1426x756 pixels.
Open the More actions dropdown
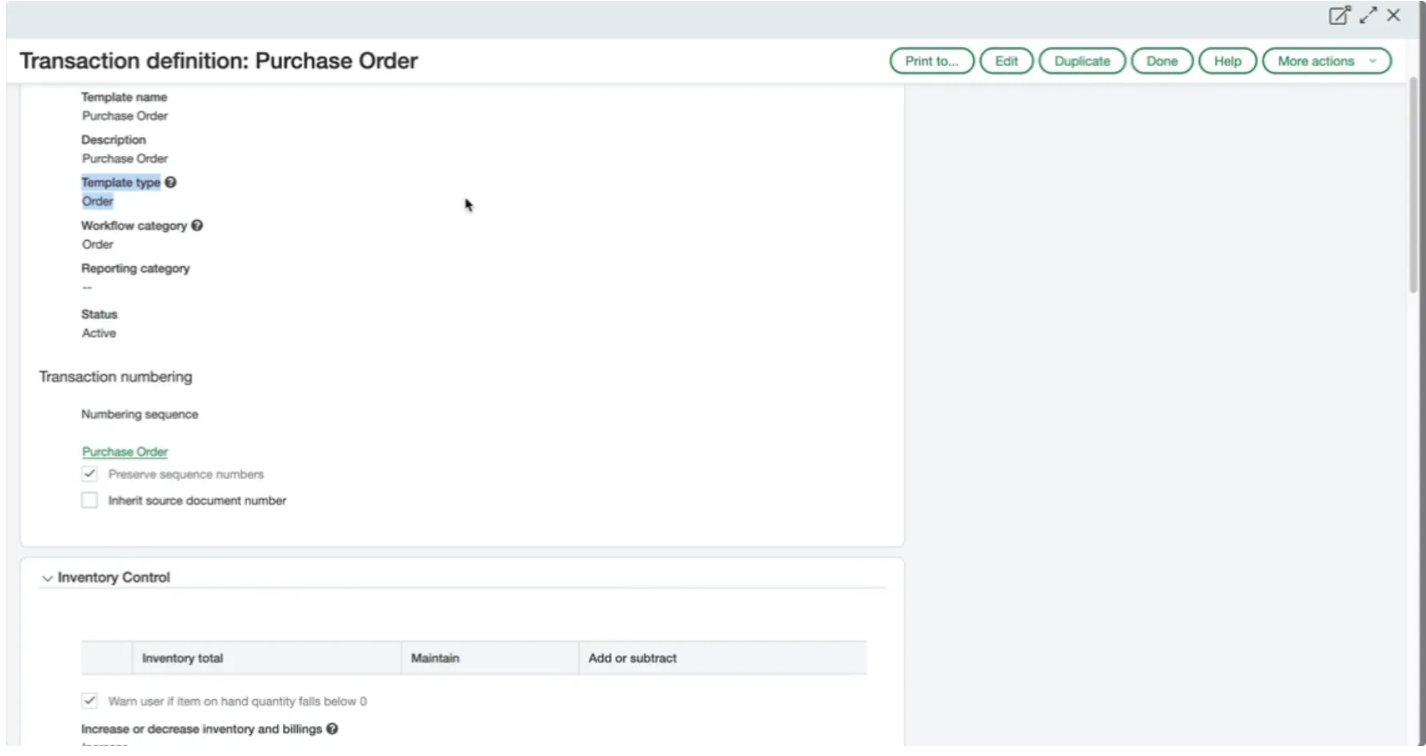(1327, 61)
